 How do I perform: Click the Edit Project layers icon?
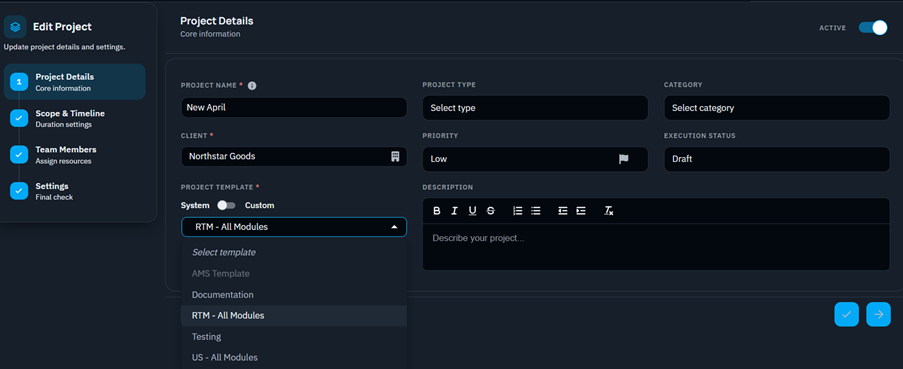pos(16,26)
